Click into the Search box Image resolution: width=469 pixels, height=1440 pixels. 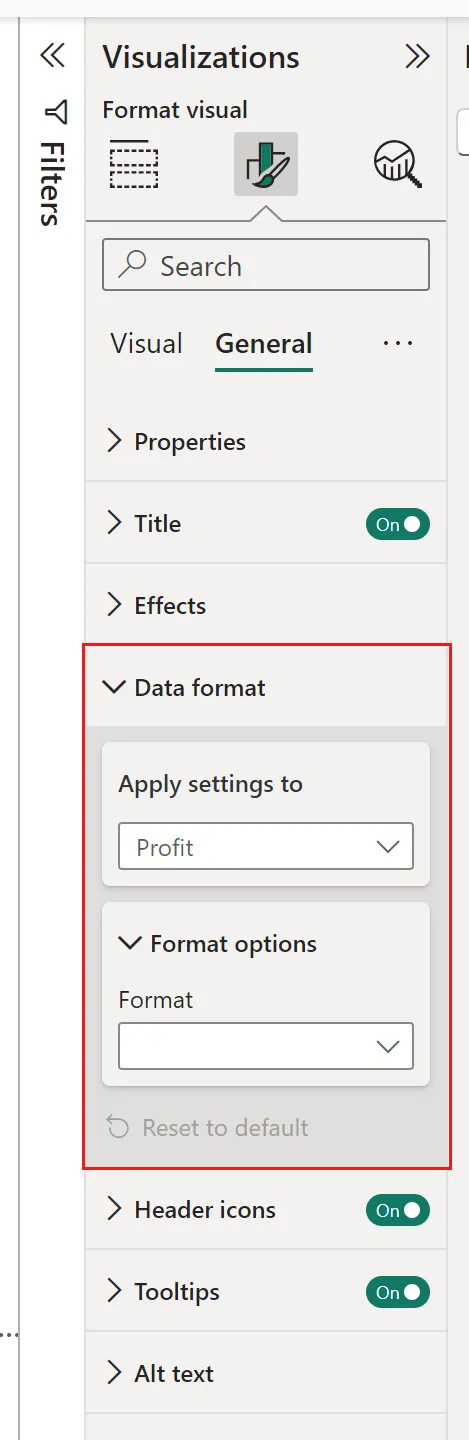[x=266, y=266]
